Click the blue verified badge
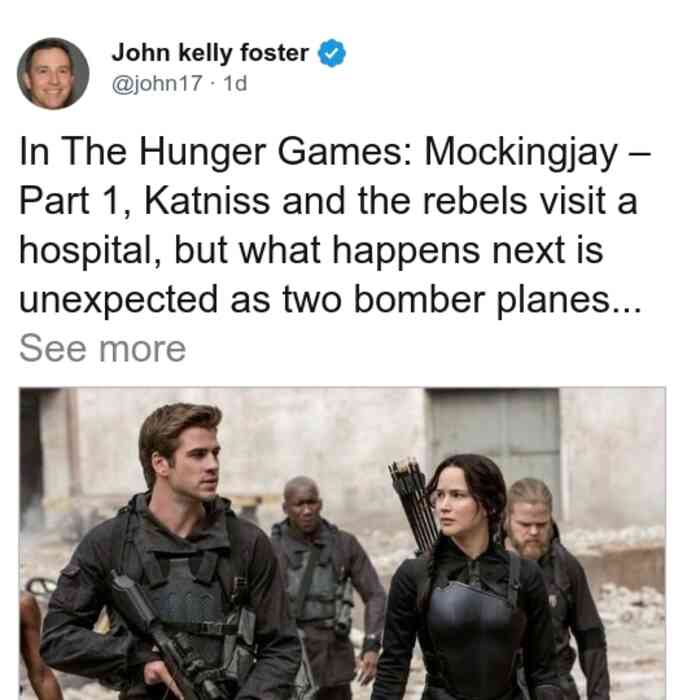The image size is (700, 700). 332,53
